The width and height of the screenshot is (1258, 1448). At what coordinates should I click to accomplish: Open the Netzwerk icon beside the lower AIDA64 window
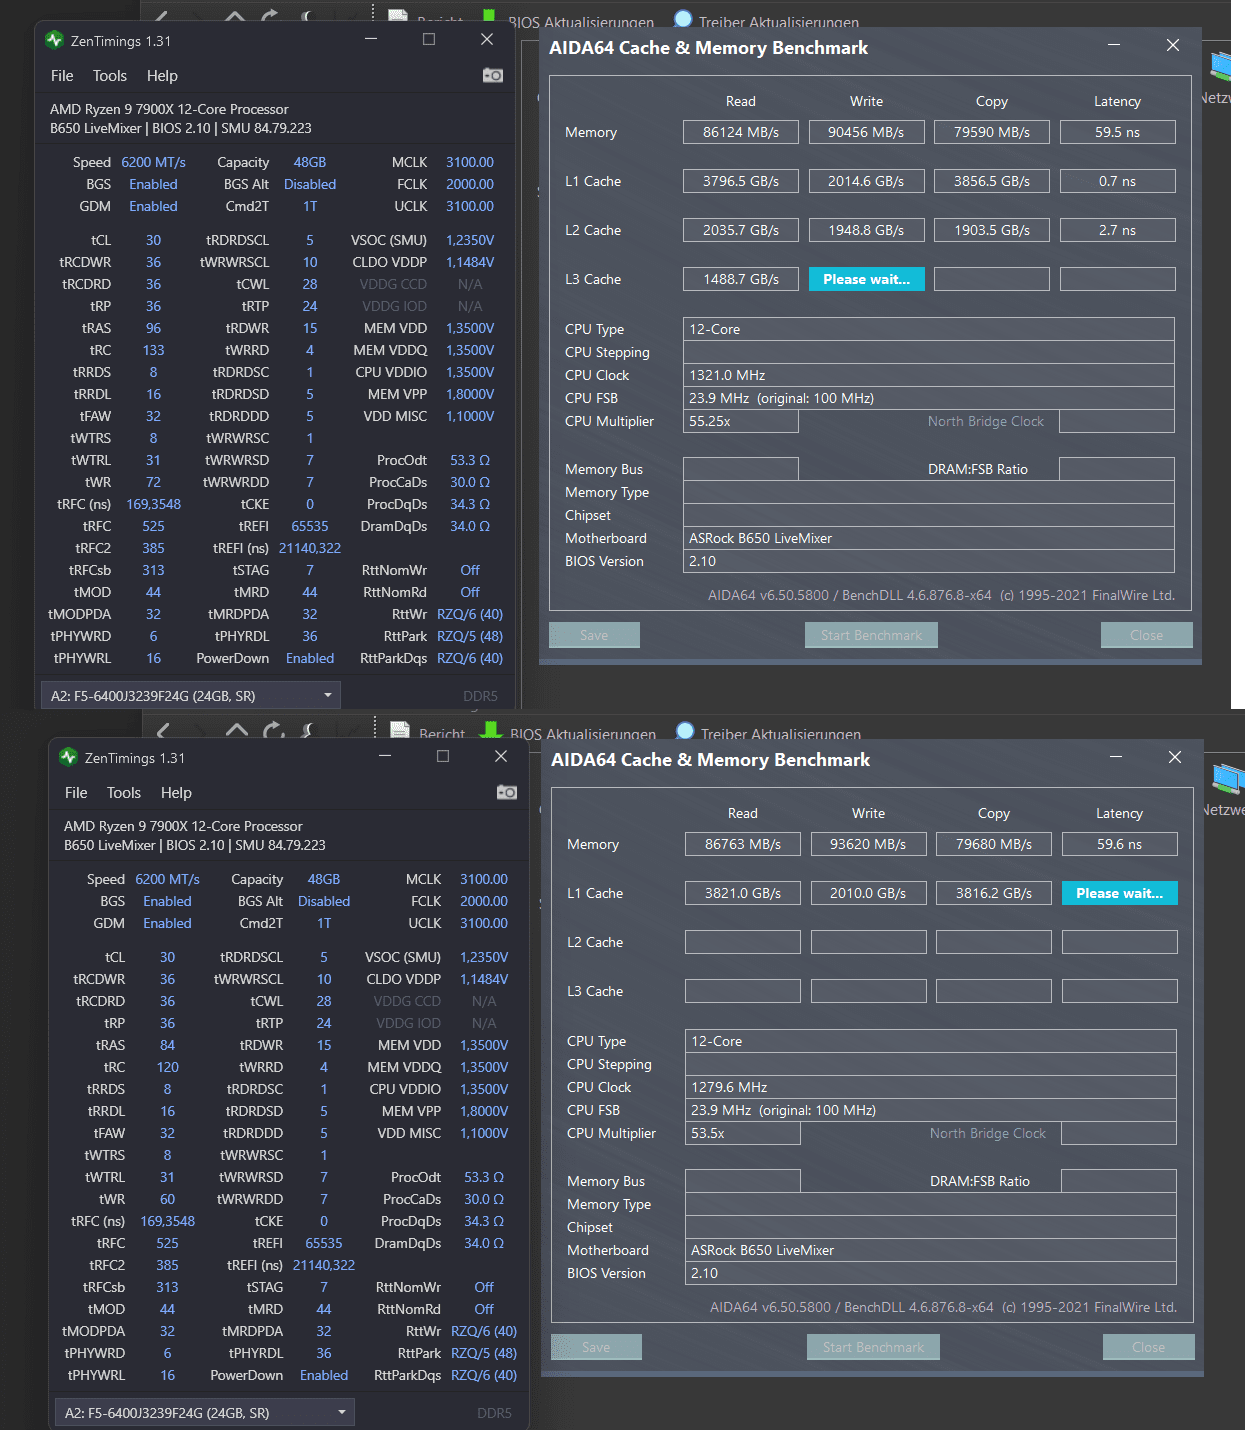pos(1228,779)
